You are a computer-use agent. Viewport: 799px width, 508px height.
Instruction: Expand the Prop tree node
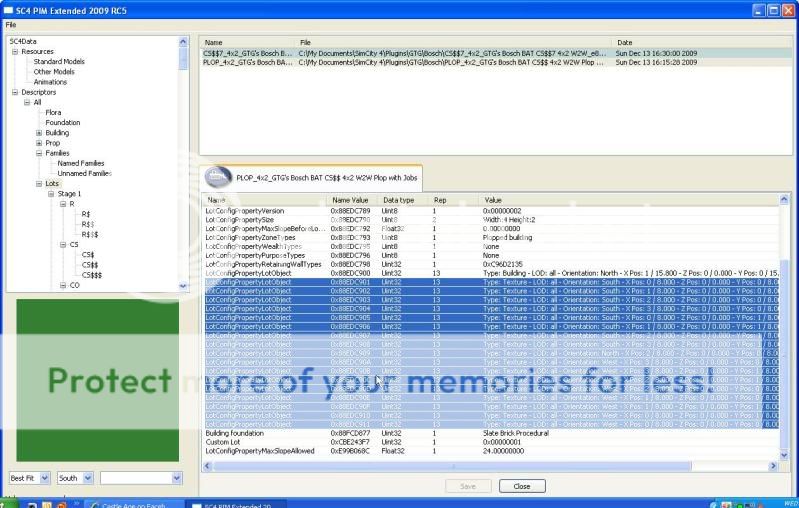[39, 143]
